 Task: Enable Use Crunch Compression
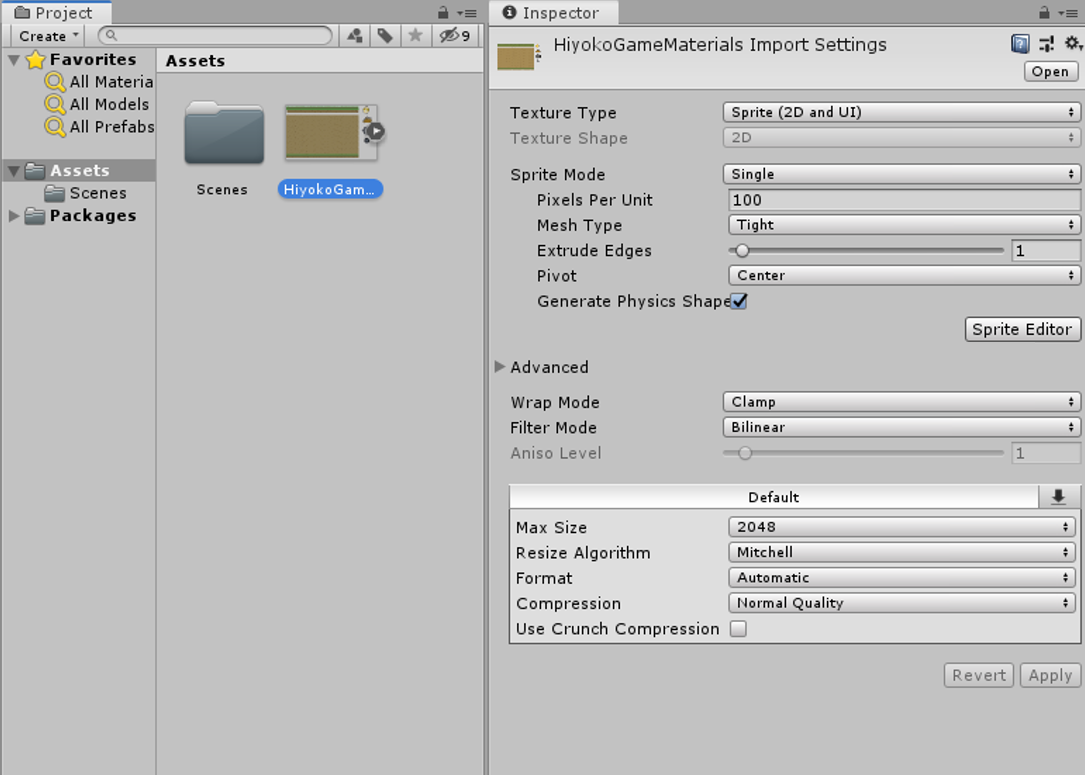coord(739,628)
